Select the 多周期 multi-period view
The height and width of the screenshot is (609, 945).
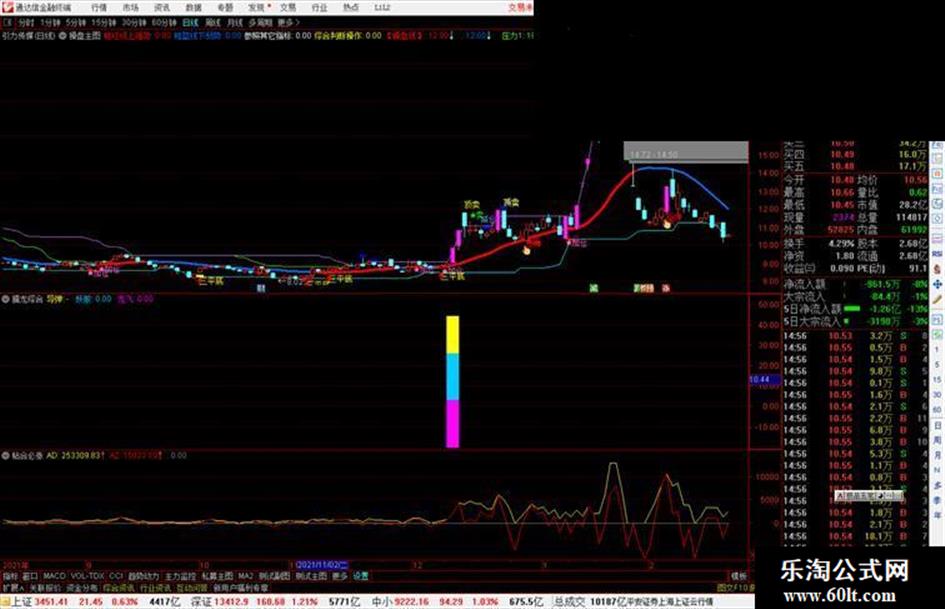260,22
